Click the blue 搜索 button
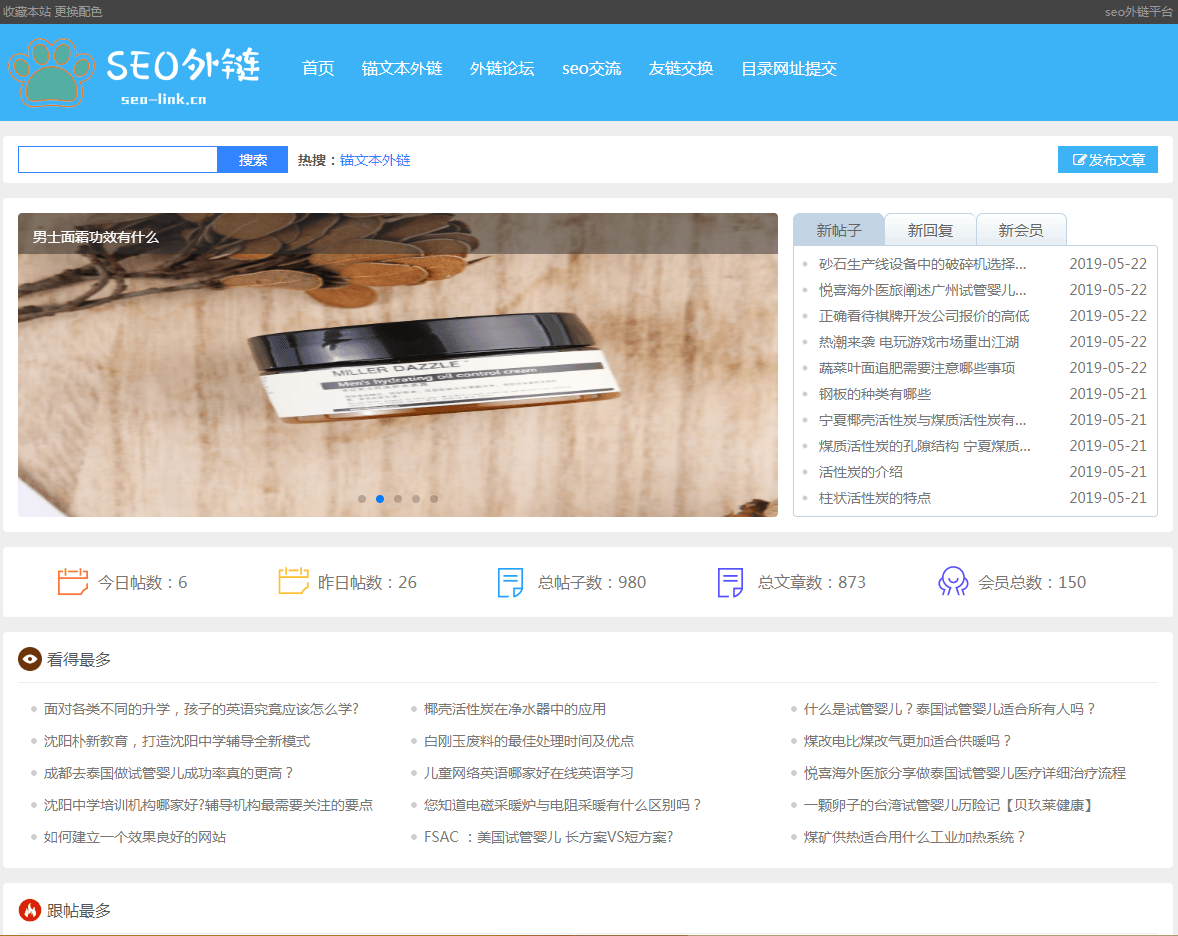This screenshot has width=1178, height=936. click(253, 160)
